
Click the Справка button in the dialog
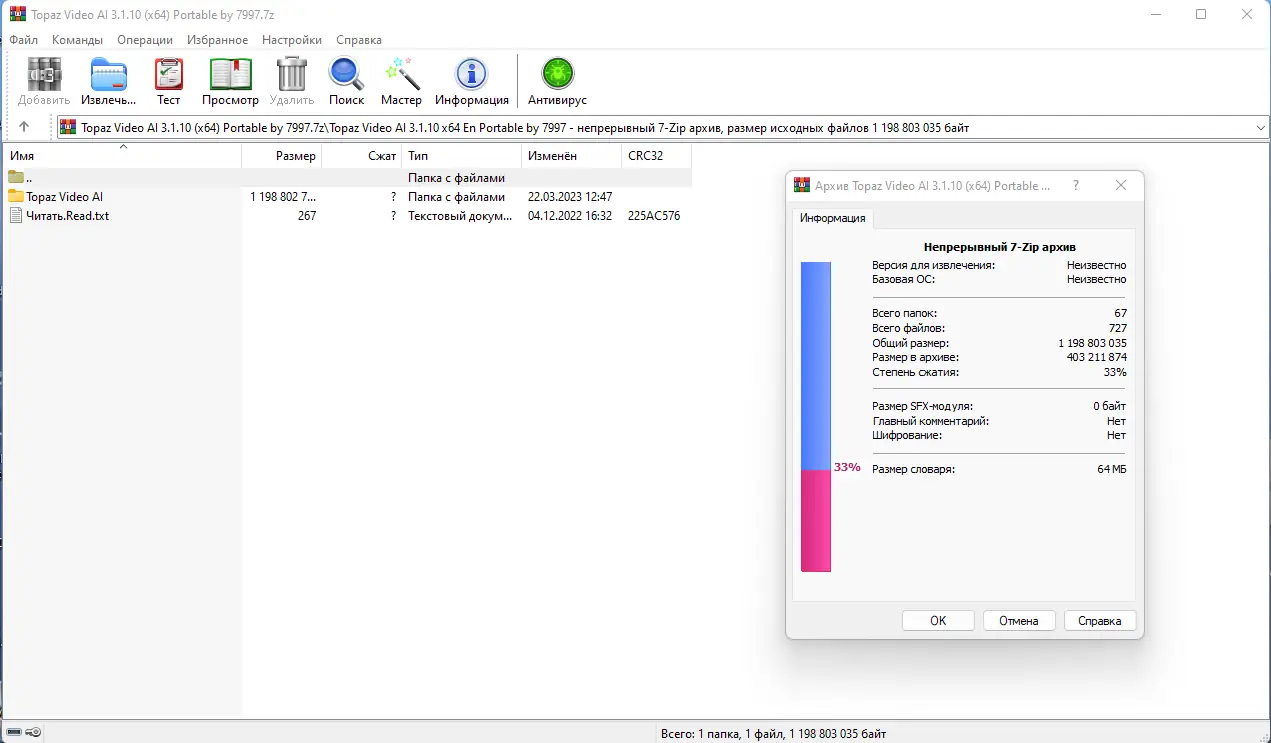[x=1099, y=620]
